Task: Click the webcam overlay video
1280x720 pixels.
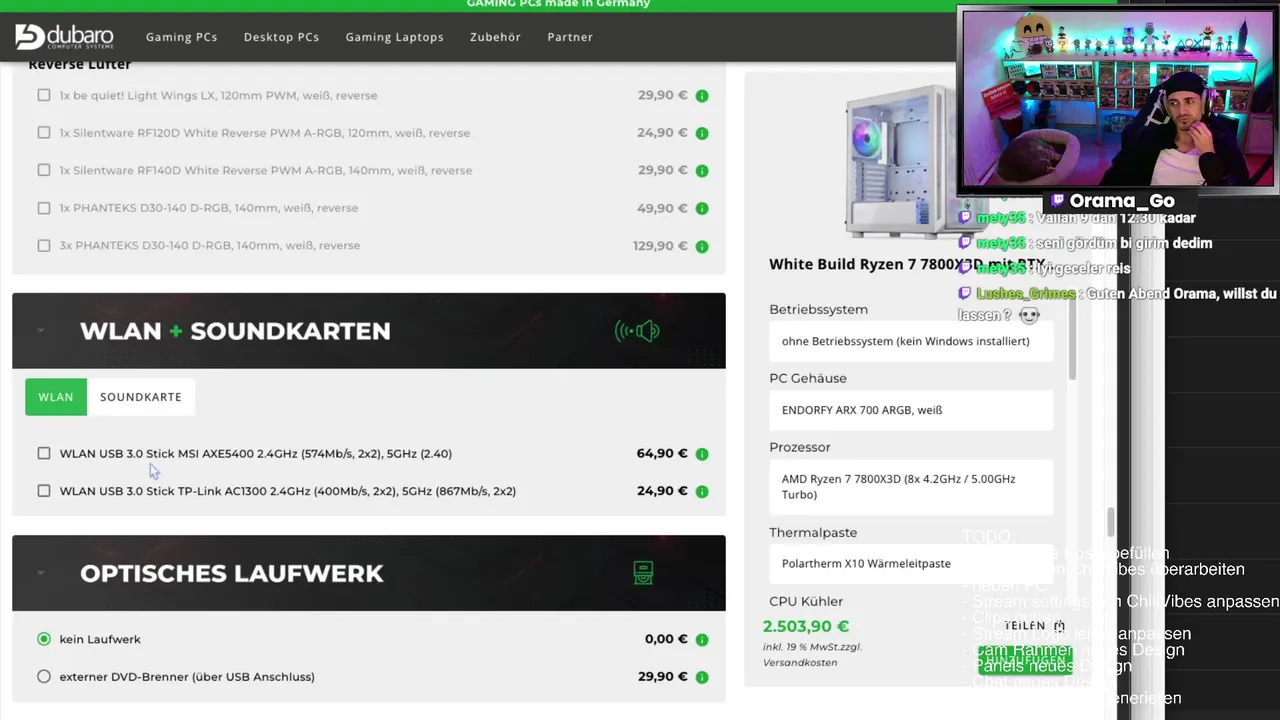Action: click(1117, 99)
